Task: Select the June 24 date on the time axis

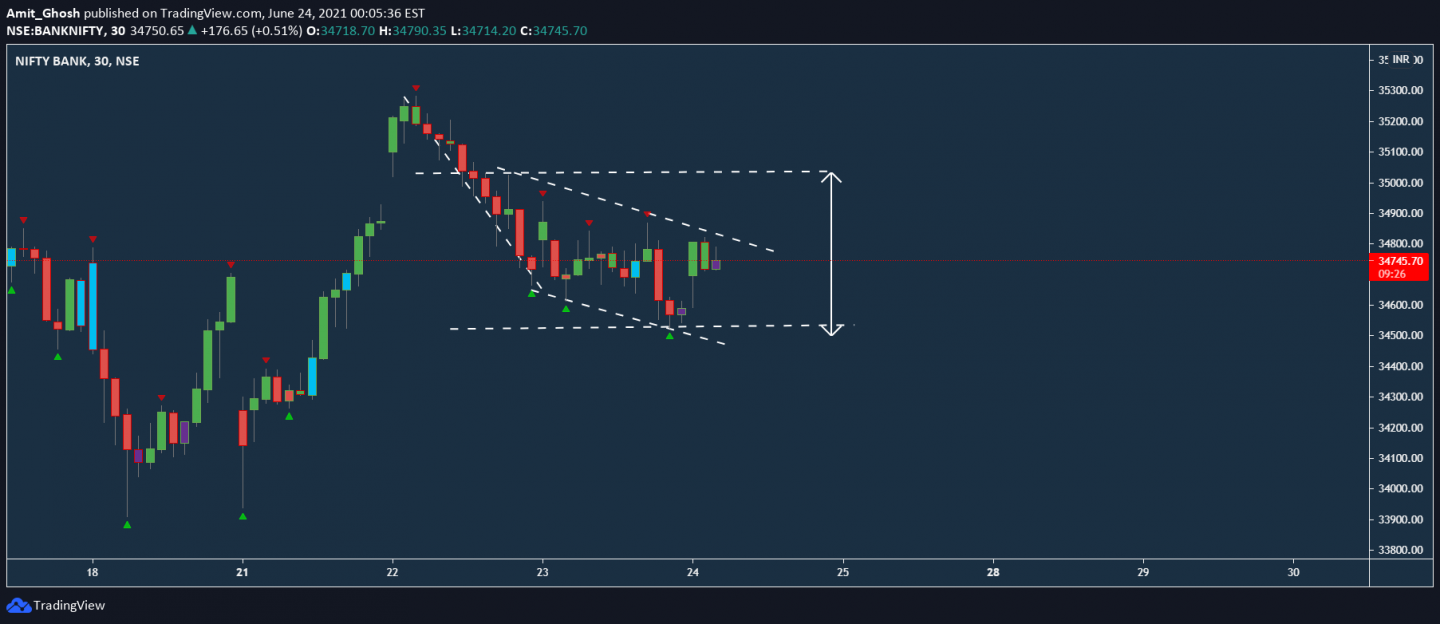Action: point(692,572)
